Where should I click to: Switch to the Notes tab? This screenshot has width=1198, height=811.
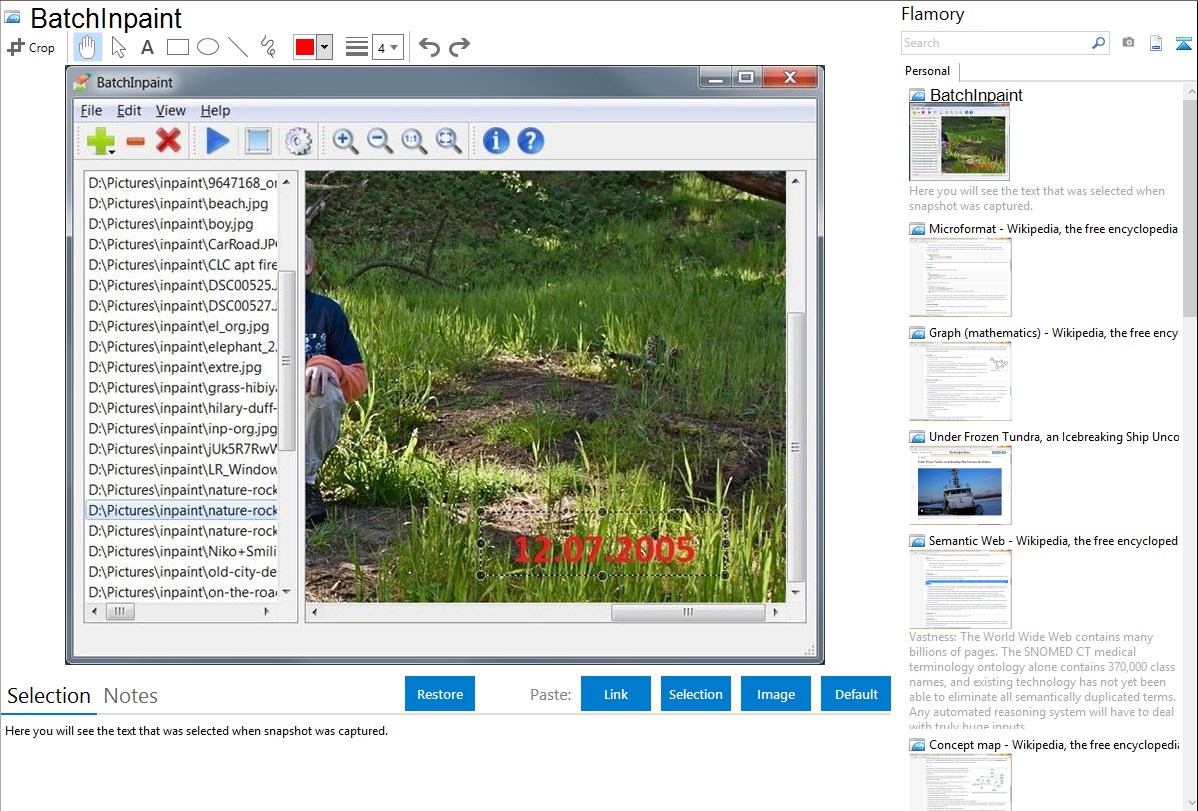pos(130,696)
